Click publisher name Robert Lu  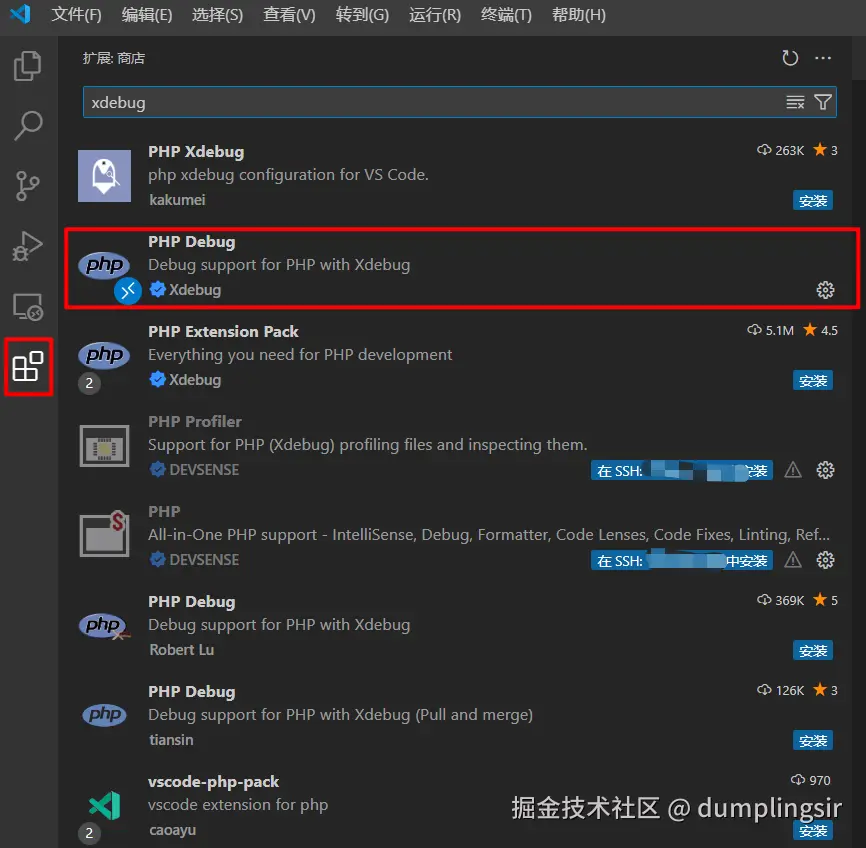[182, 650]
